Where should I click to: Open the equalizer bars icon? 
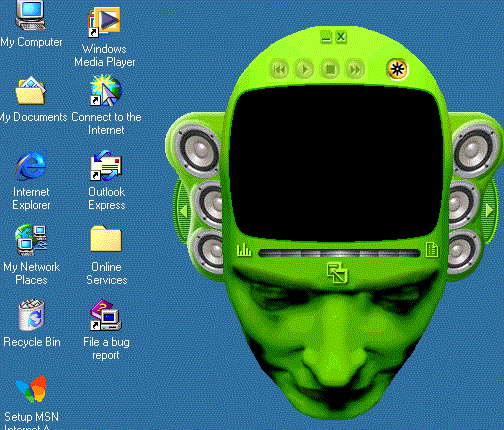tap(244, 250)
